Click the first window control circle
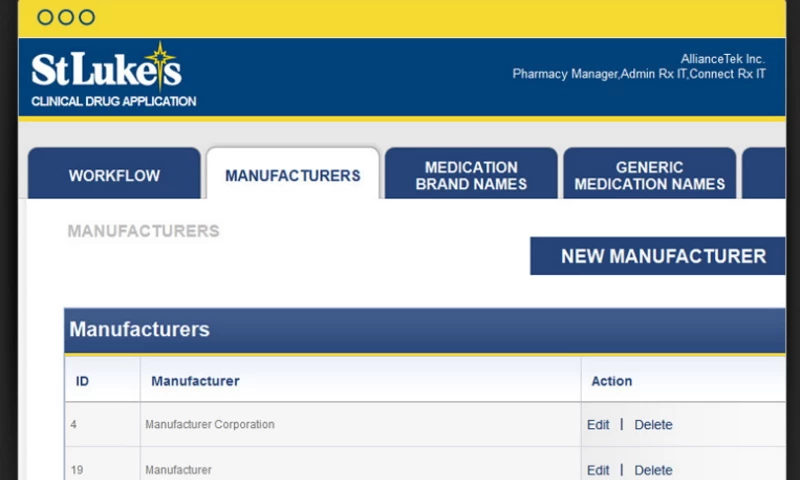 [x=45, y=17]
